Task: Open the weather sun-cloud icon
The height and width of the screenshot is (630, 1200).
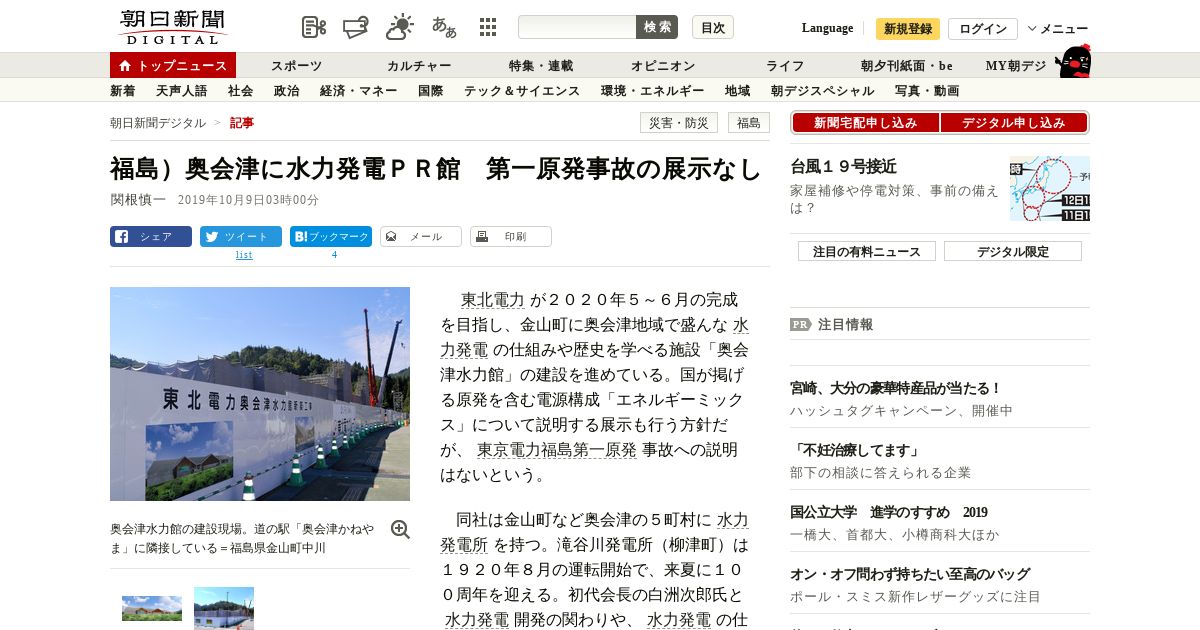Action: (x=400, y=27)
